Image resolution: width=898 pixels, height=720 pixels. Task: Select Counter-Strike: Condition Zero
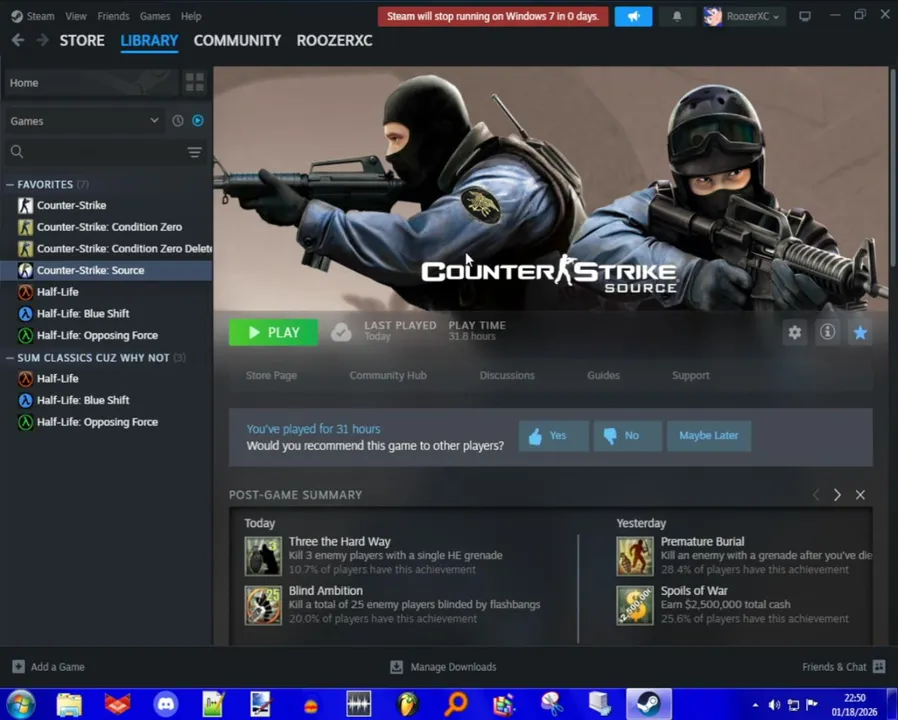[107, 227]
